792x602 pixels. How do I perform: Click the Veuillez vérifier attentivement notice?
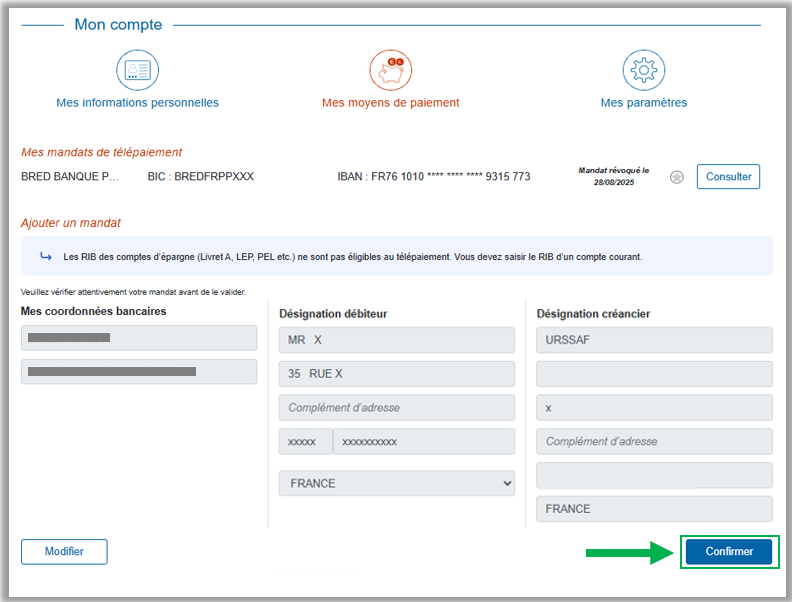[133, 292]
